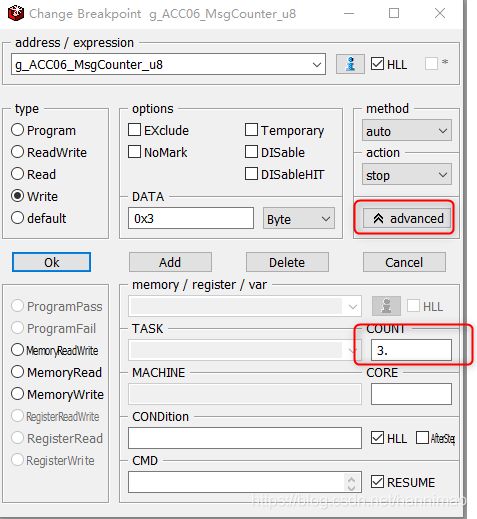Viewport: 477px width, 519px height.
Task: Minimize the Change Breakpoint dialog
Action: click(349, 13)
